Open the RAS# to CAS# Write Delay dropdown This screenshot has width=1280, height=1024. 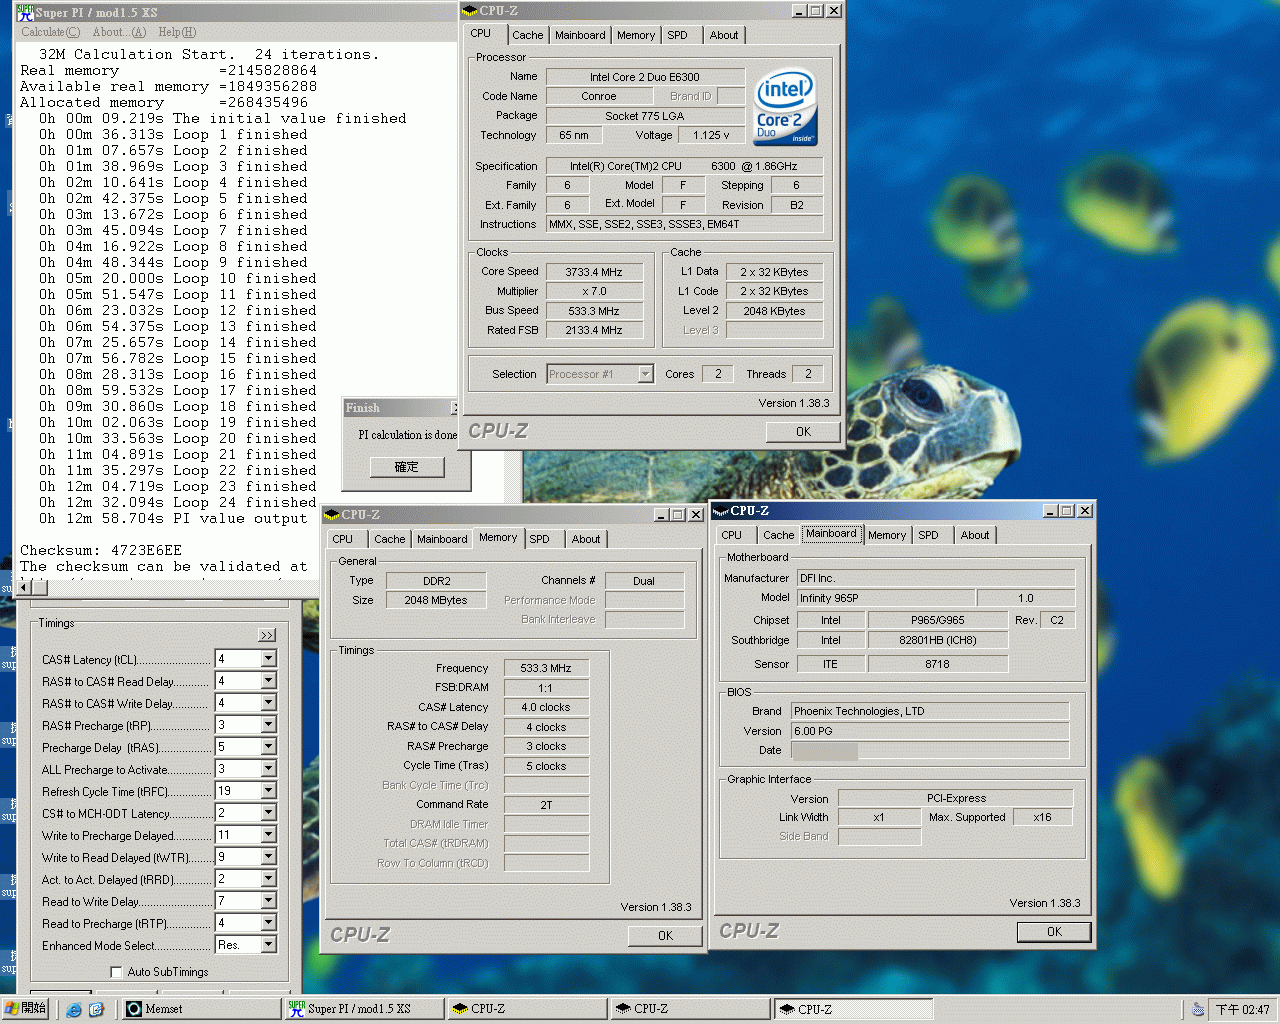click(268, 703)
